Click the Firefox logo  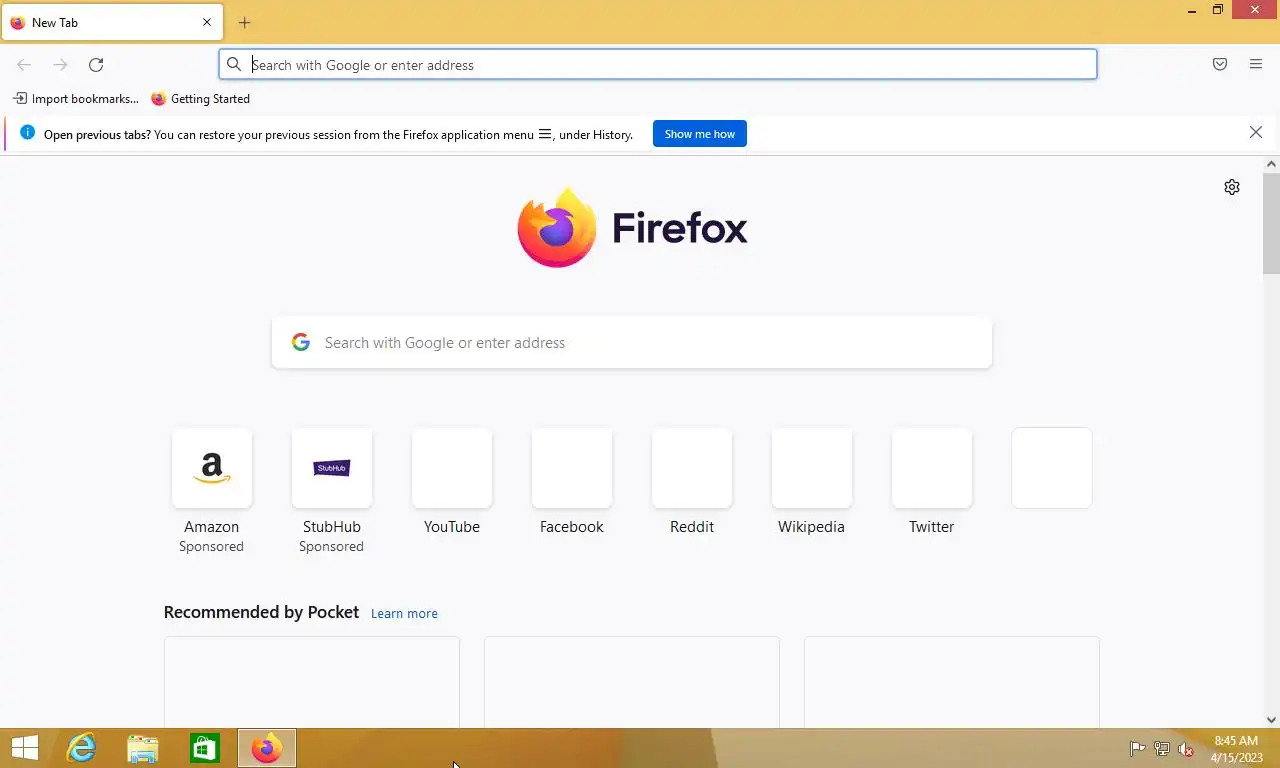pyautogui.click(x=632, y=228)
